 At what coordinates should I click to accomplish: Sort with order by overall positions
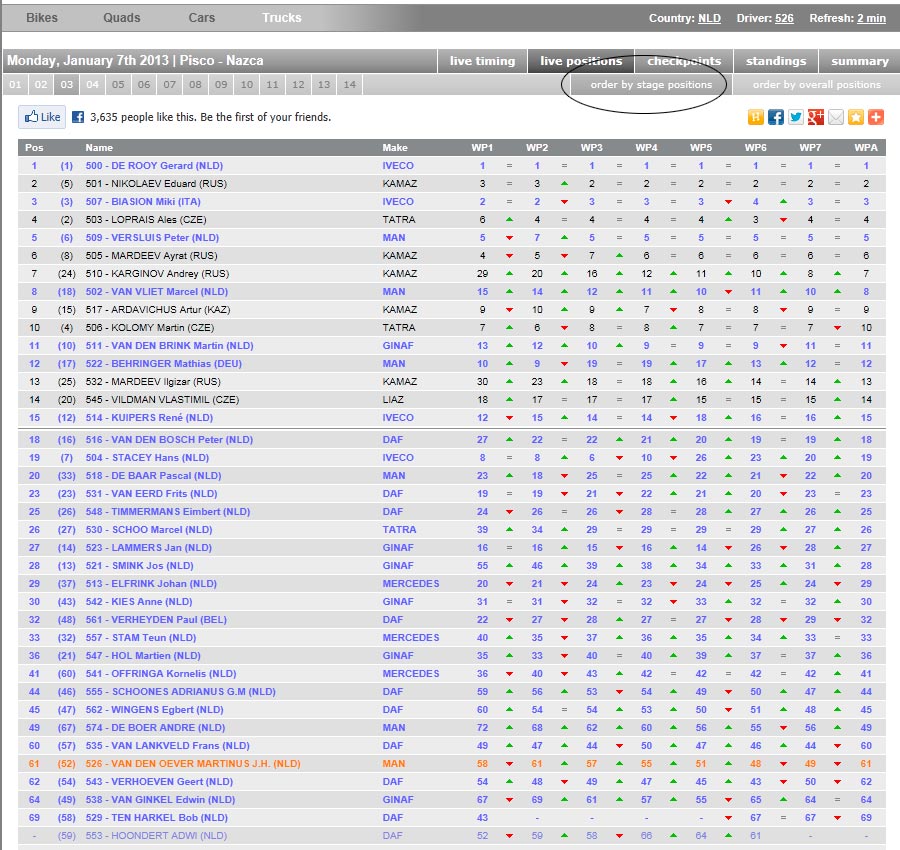(816, 85)
